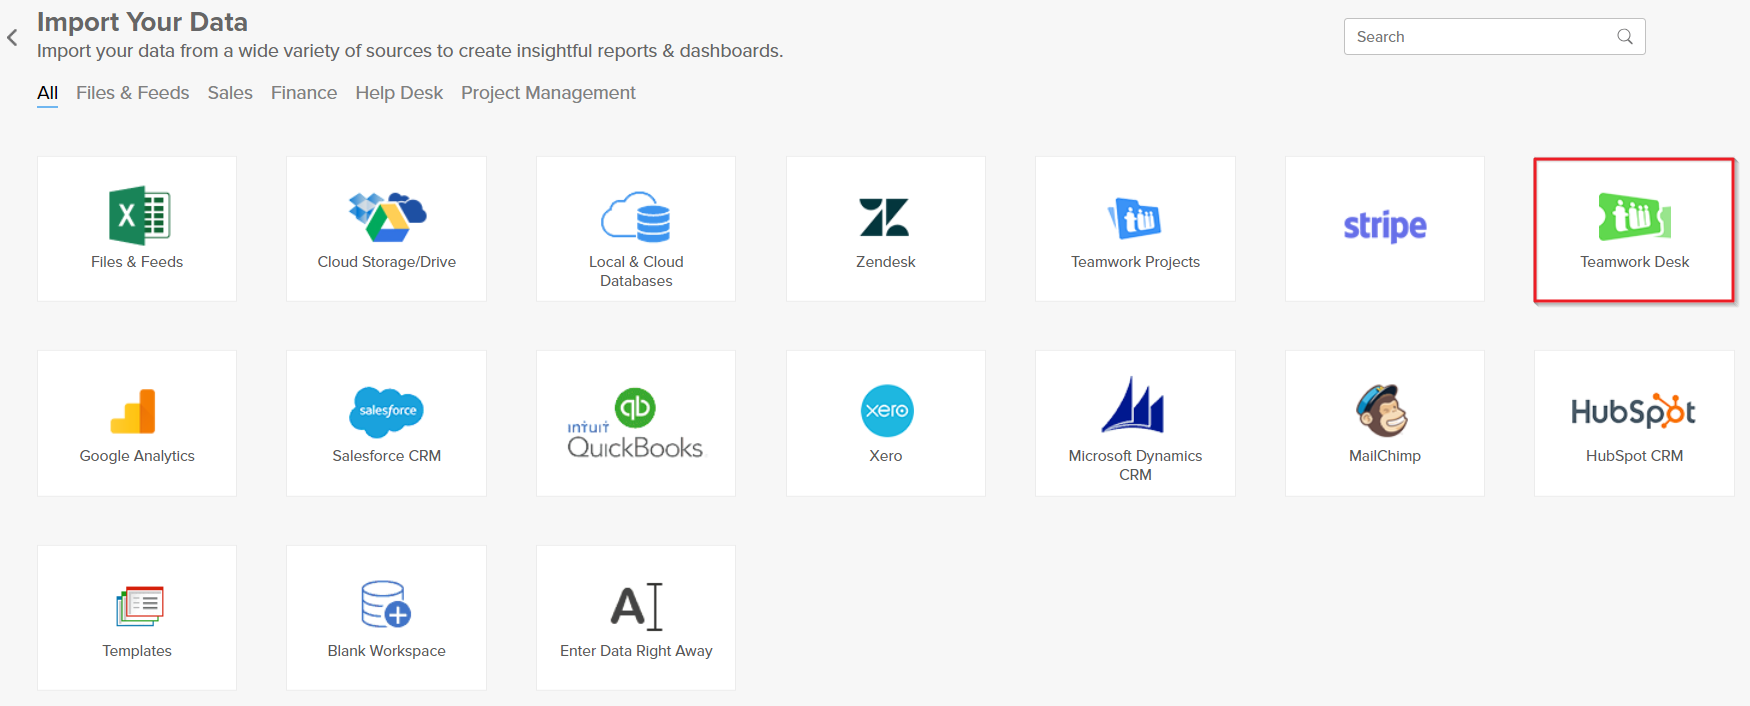Click the Teamwork Desk green icon
Screen dimensions: 1750x706
click(x=1634, y=217)
